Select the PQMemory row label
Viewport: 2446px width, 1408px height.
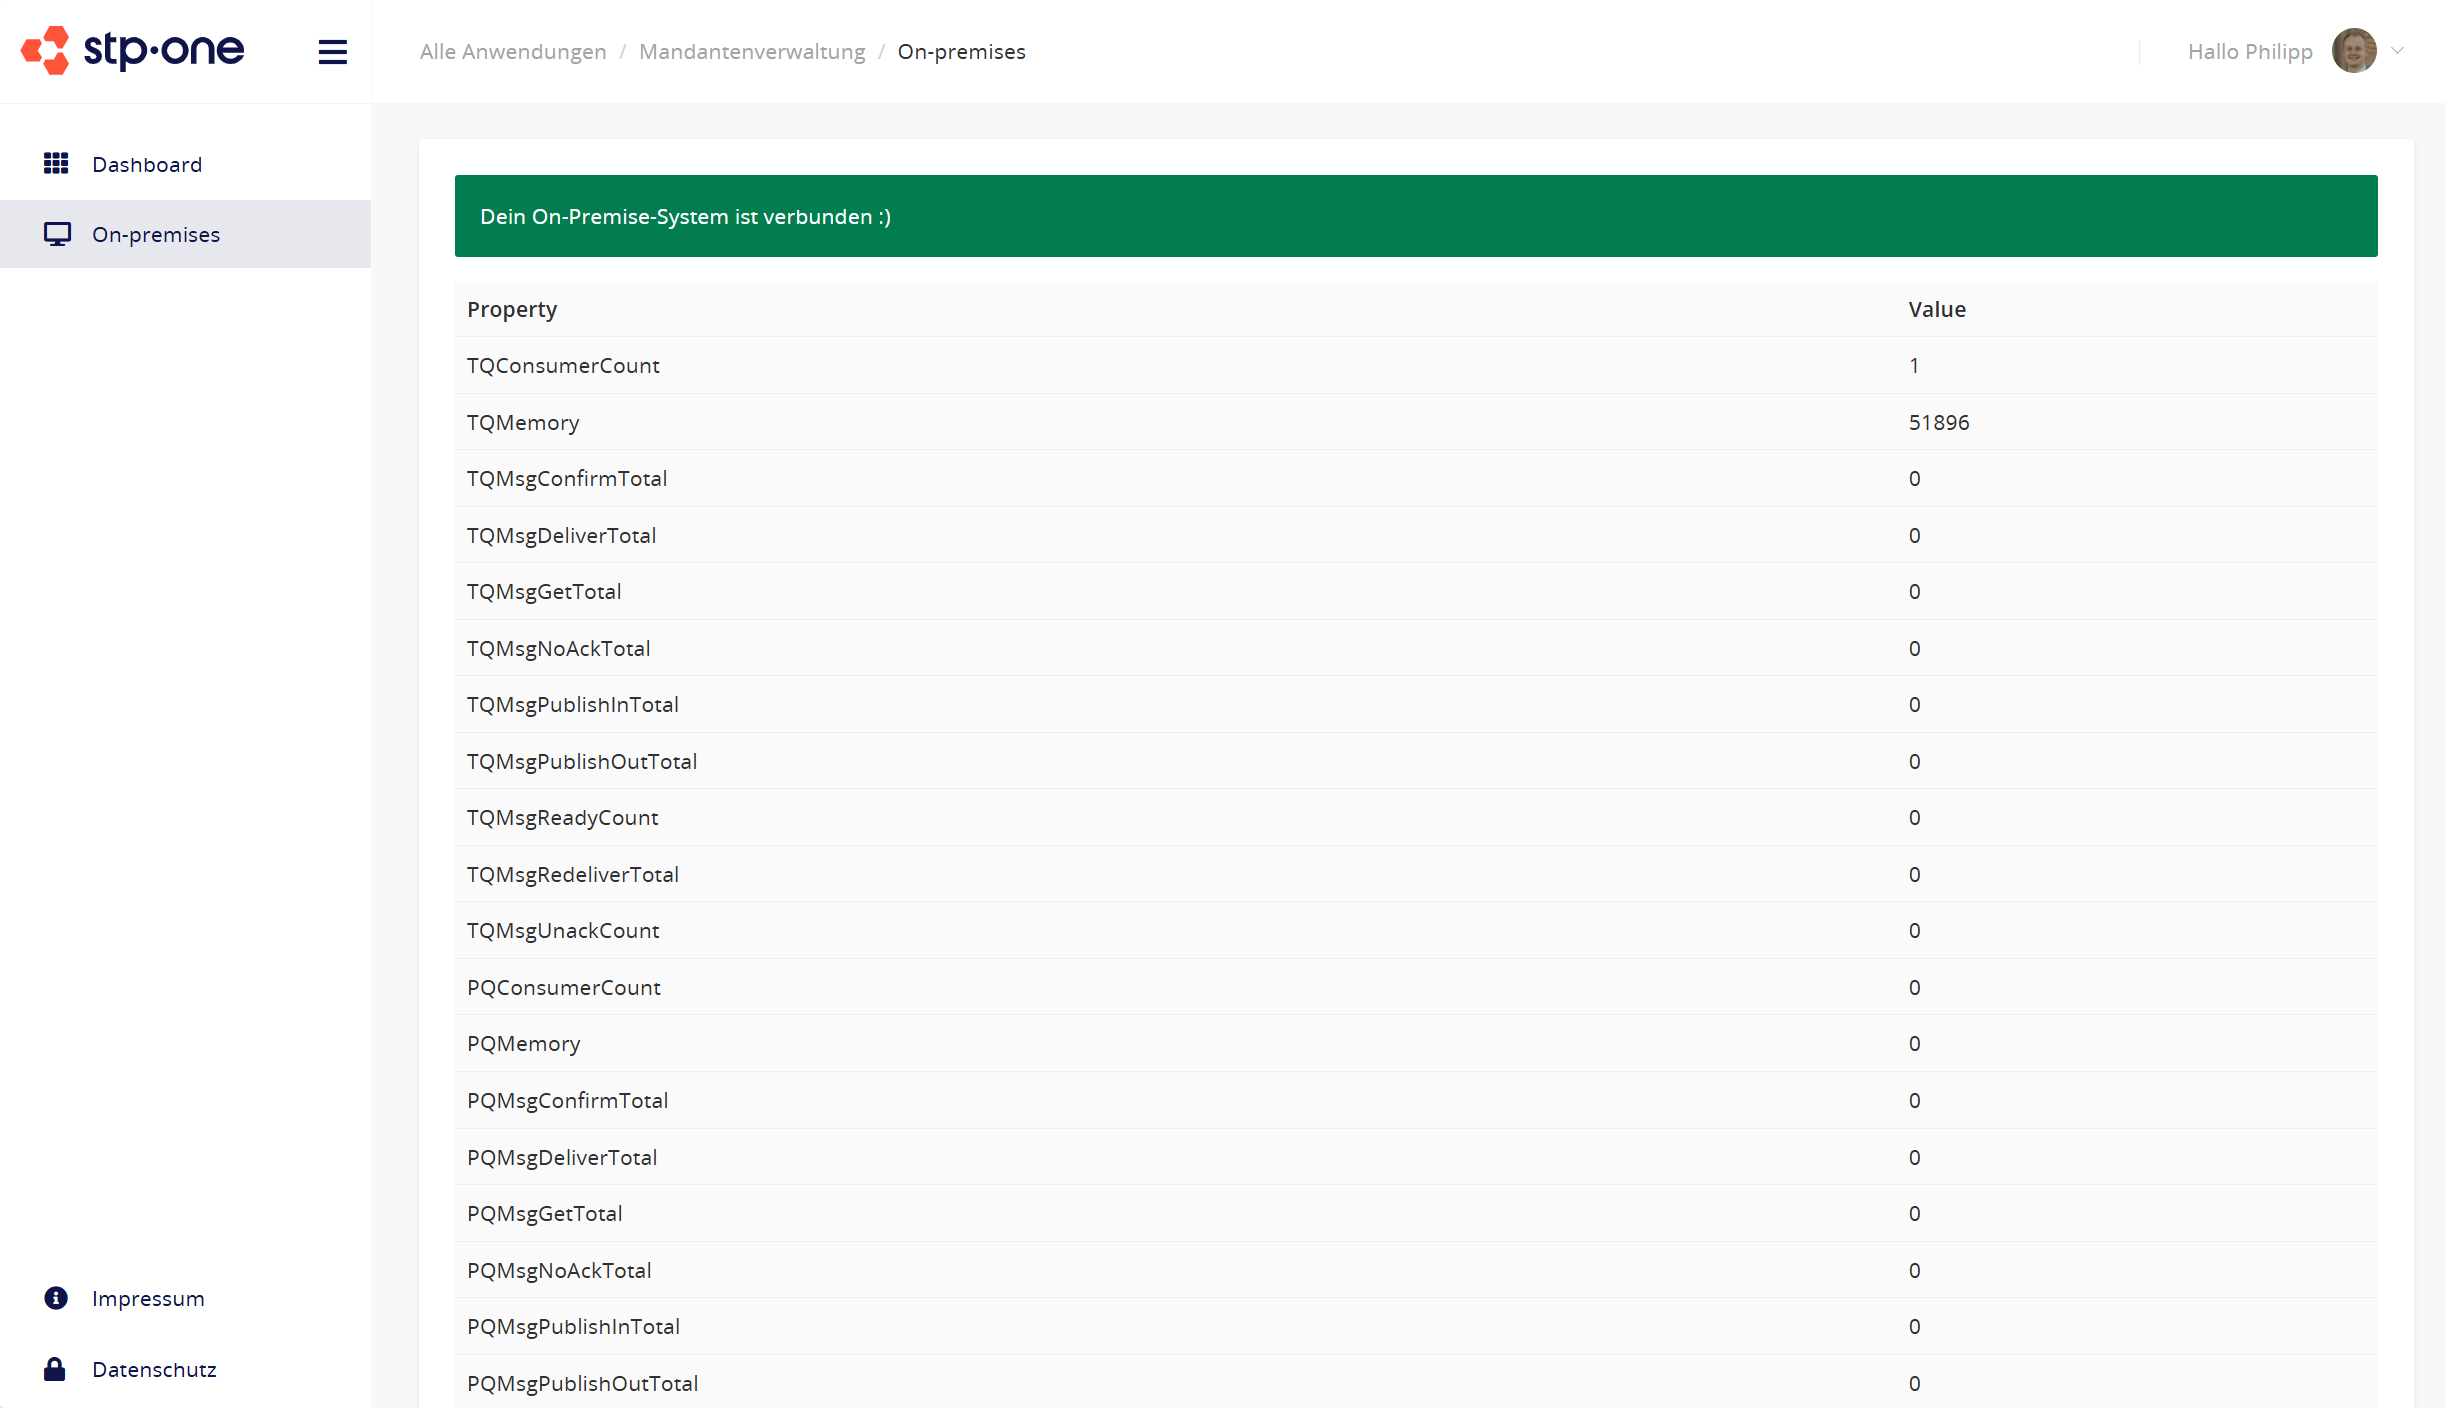[524, 1044]
